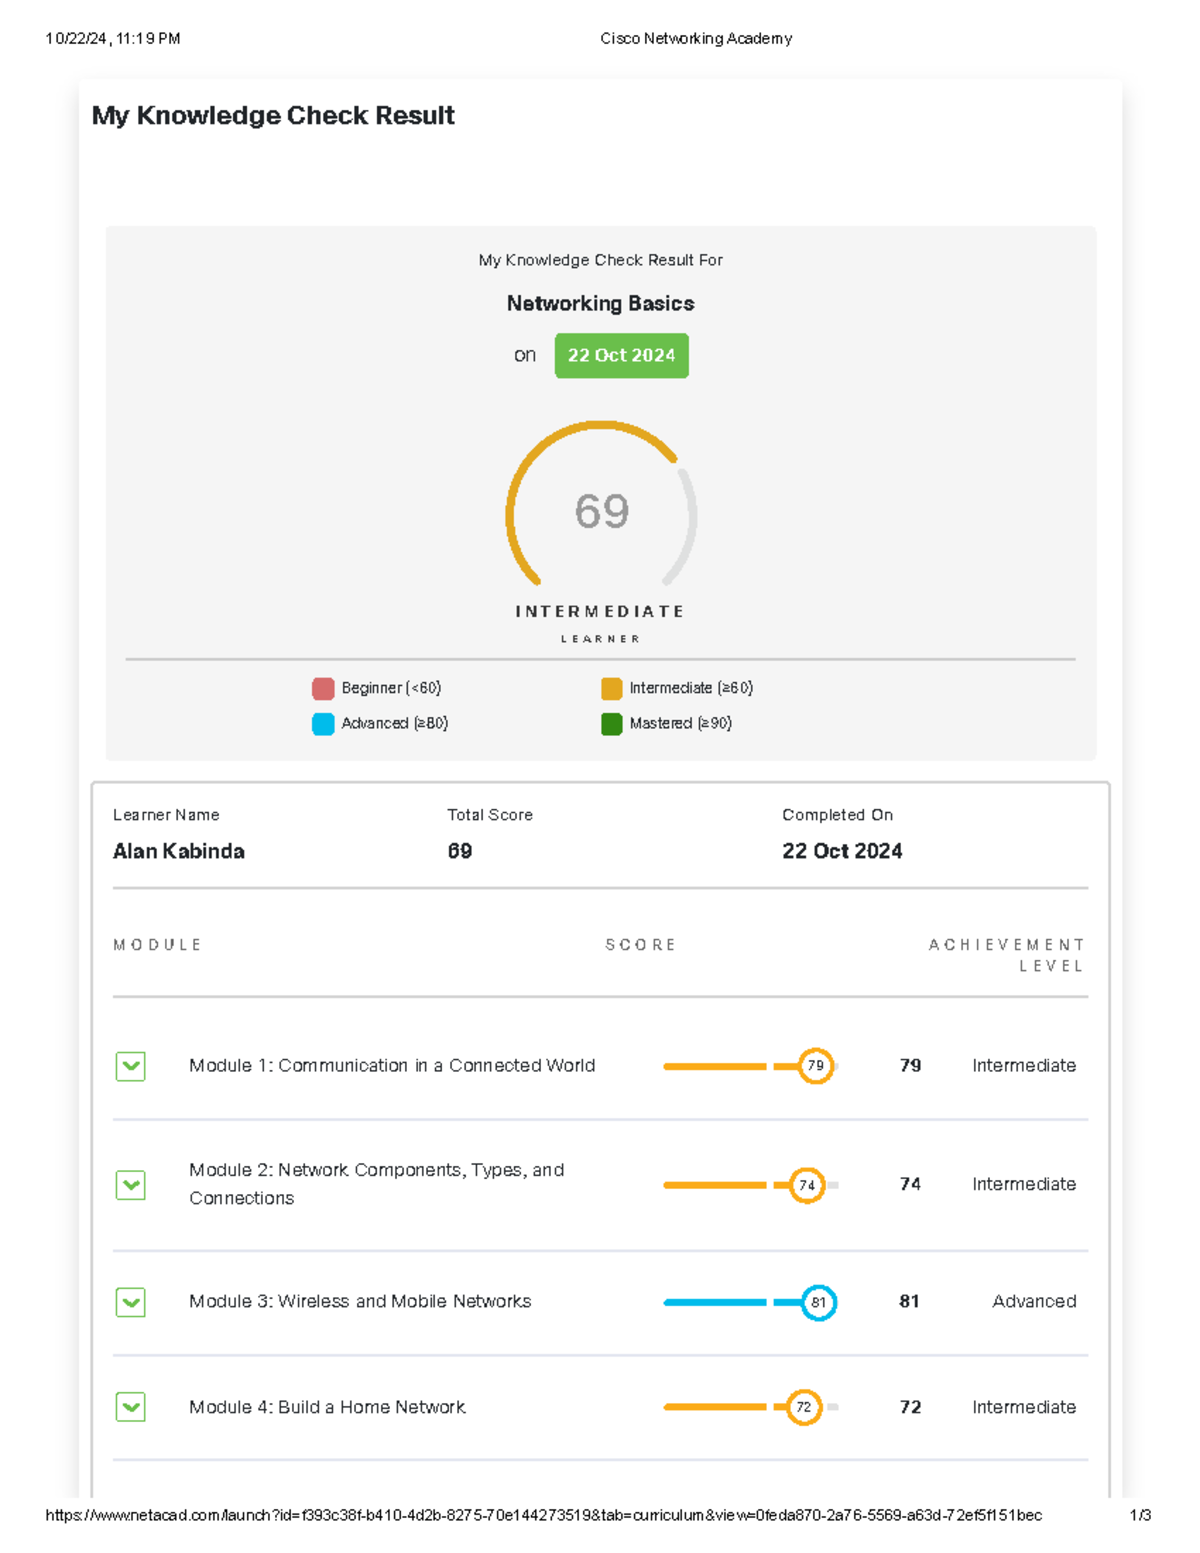The height and width of the screenshot is (1553, 1200).
Task: Click Module 2 score bar marker 74
Action: [807, 1185]
